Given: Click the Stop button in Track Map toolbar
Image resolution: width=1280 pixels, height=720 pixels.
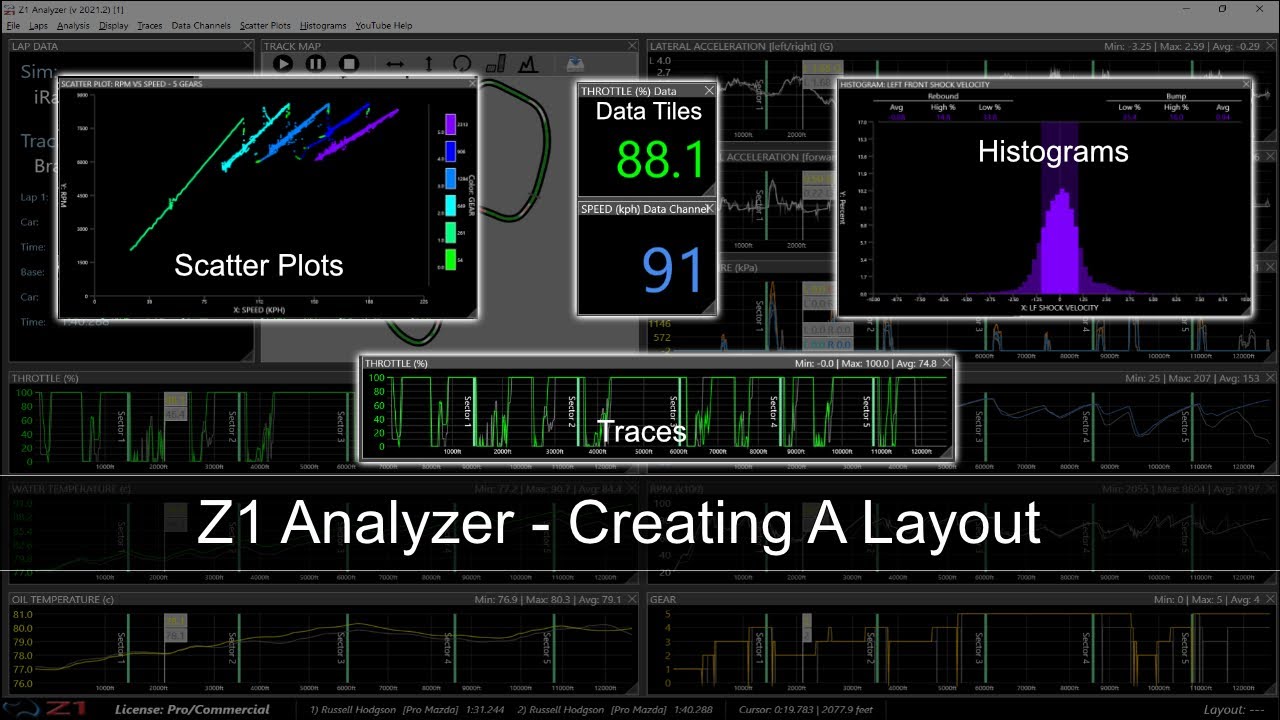Looking at the screenshot, I should (349, 63).
